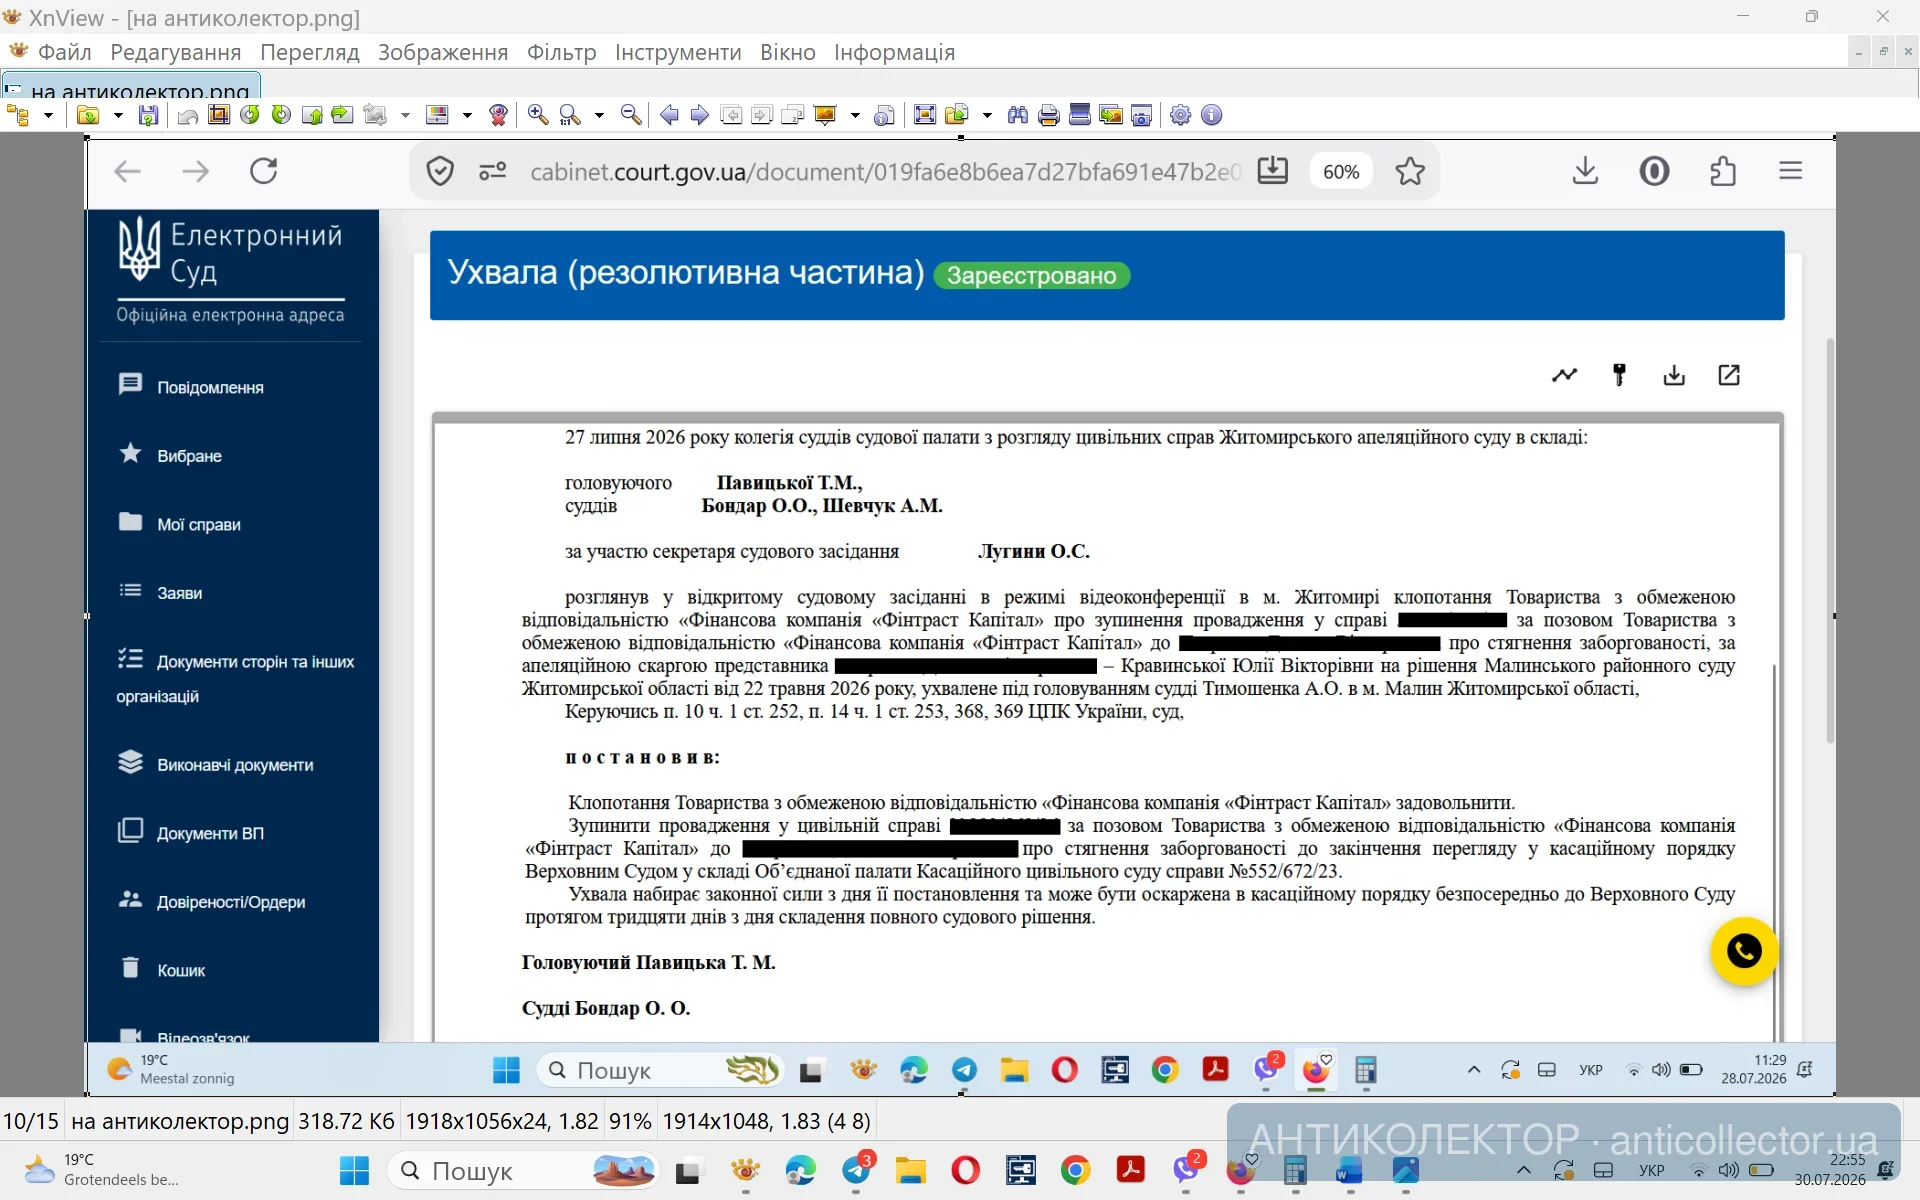Open the Файл menu
This screenshot has width=1920, height=1200.
tap(64, 52)
